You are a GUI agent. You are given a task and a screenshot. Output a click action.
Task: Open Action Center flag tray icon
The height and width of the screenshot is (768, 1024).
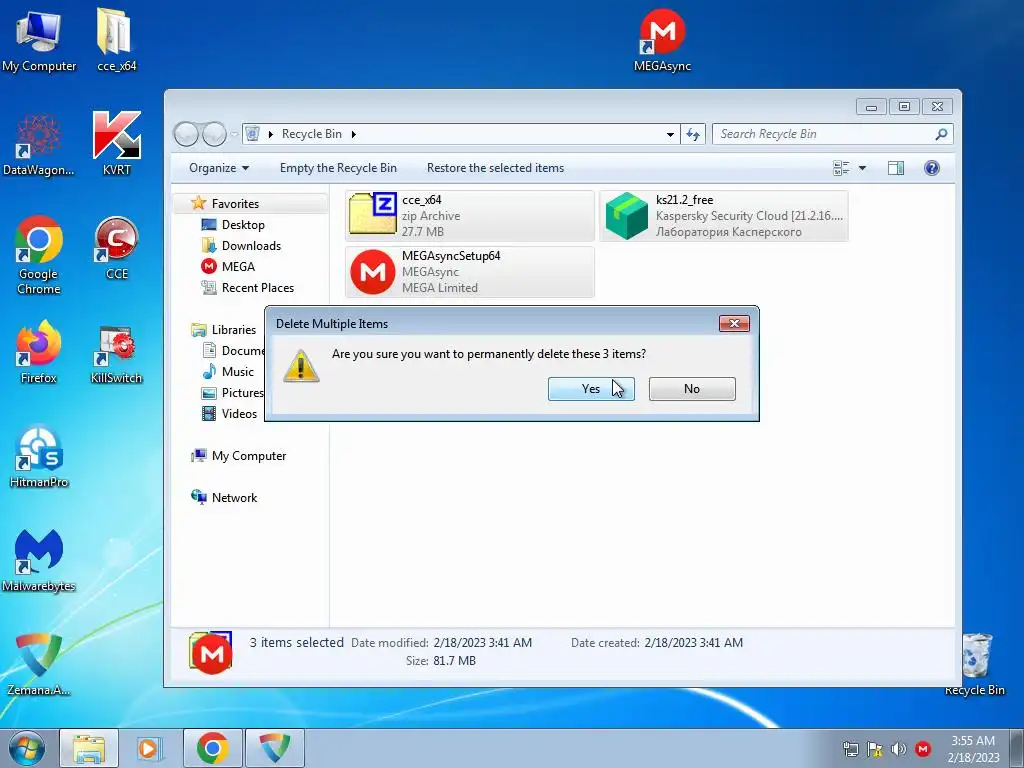874,749
